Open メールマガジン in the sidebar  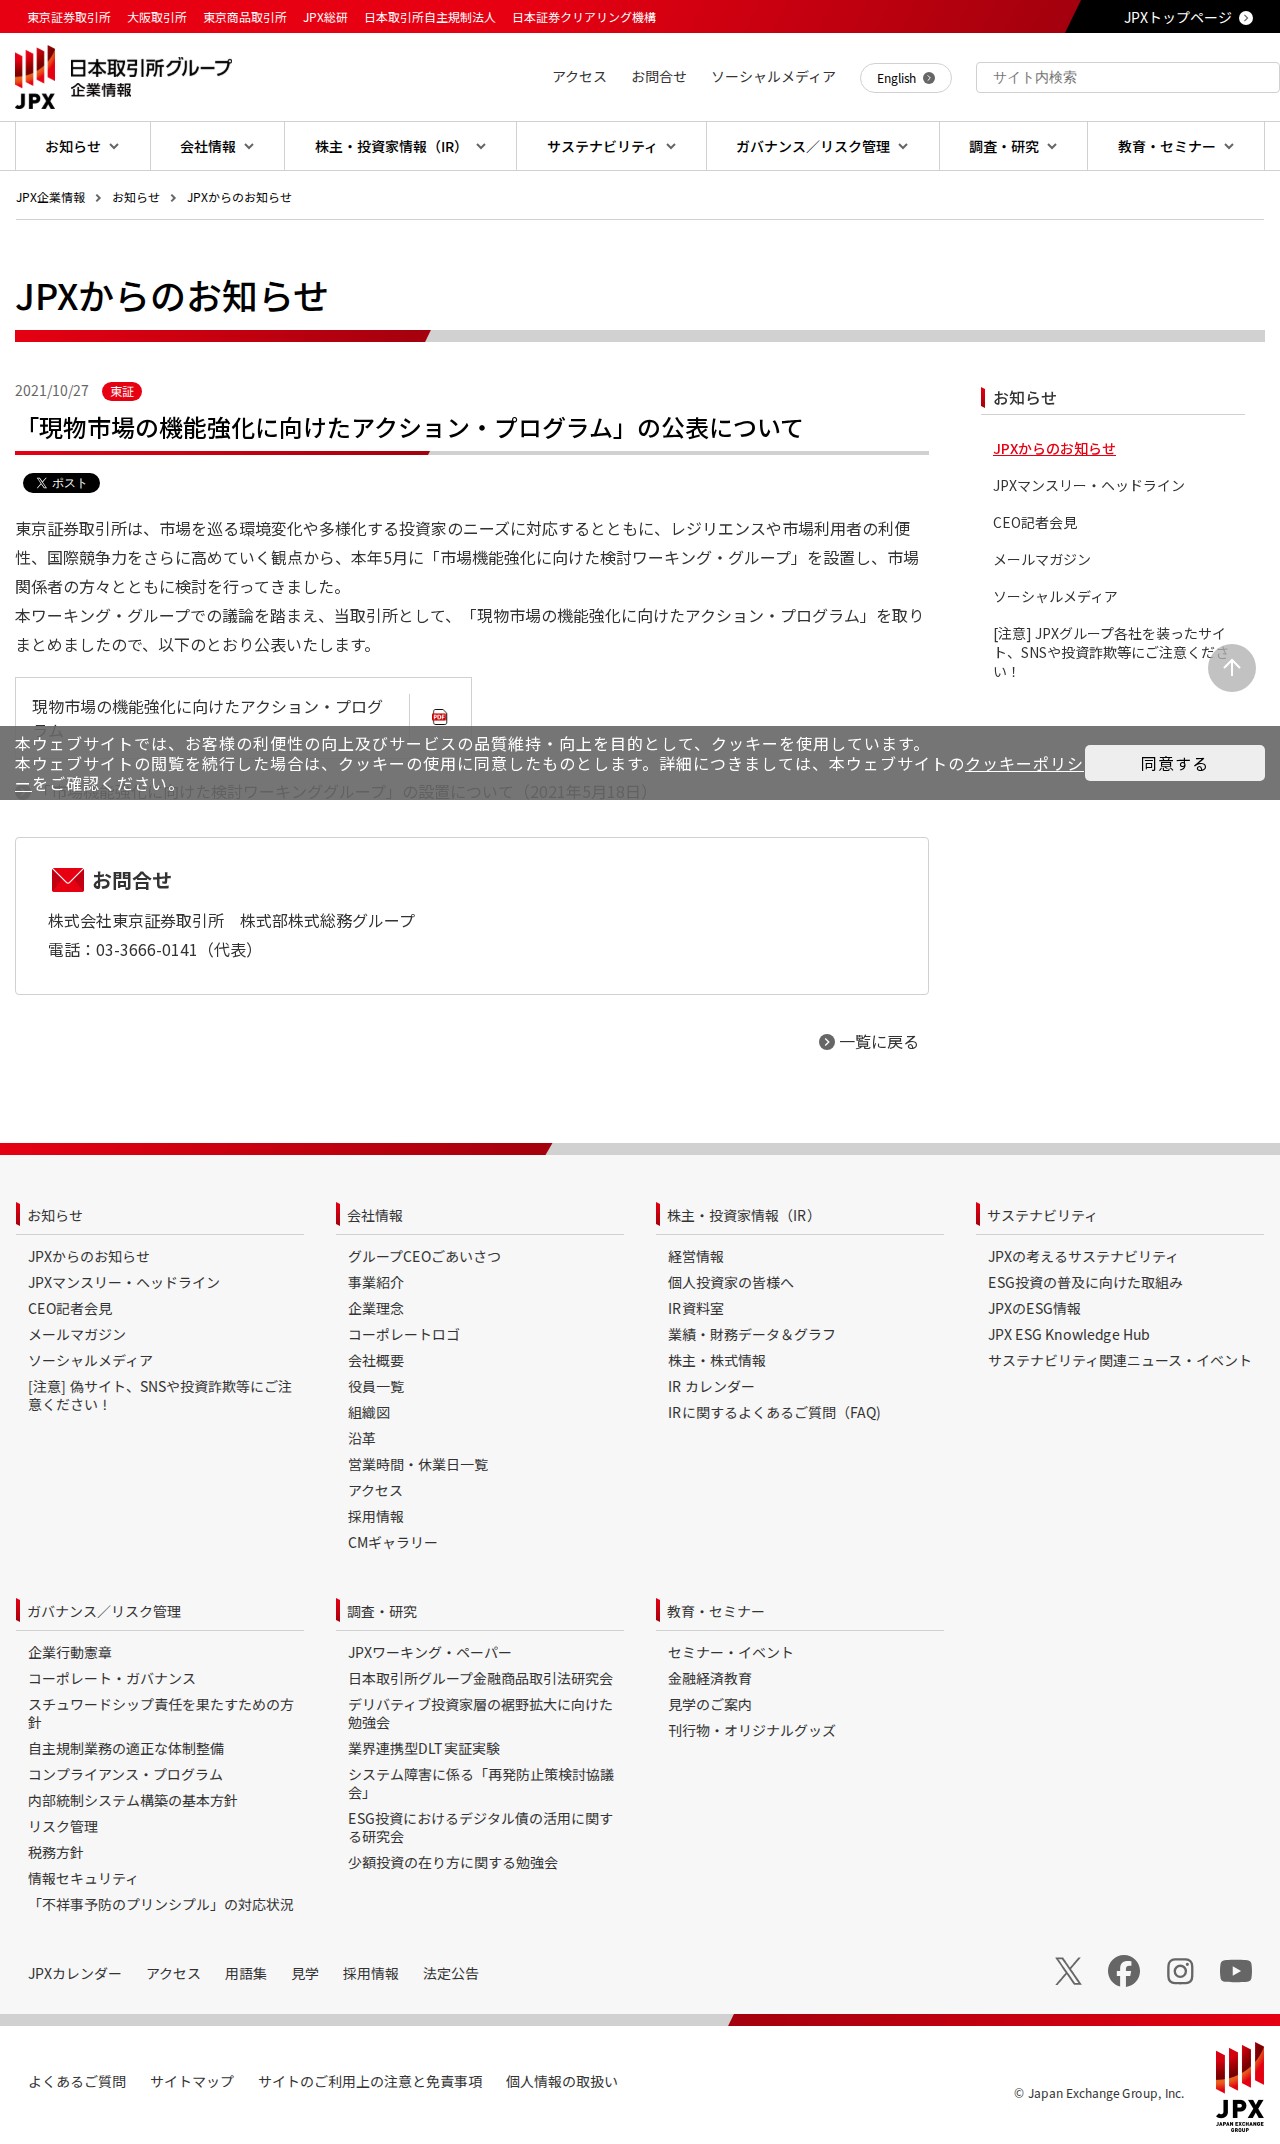1042,560
